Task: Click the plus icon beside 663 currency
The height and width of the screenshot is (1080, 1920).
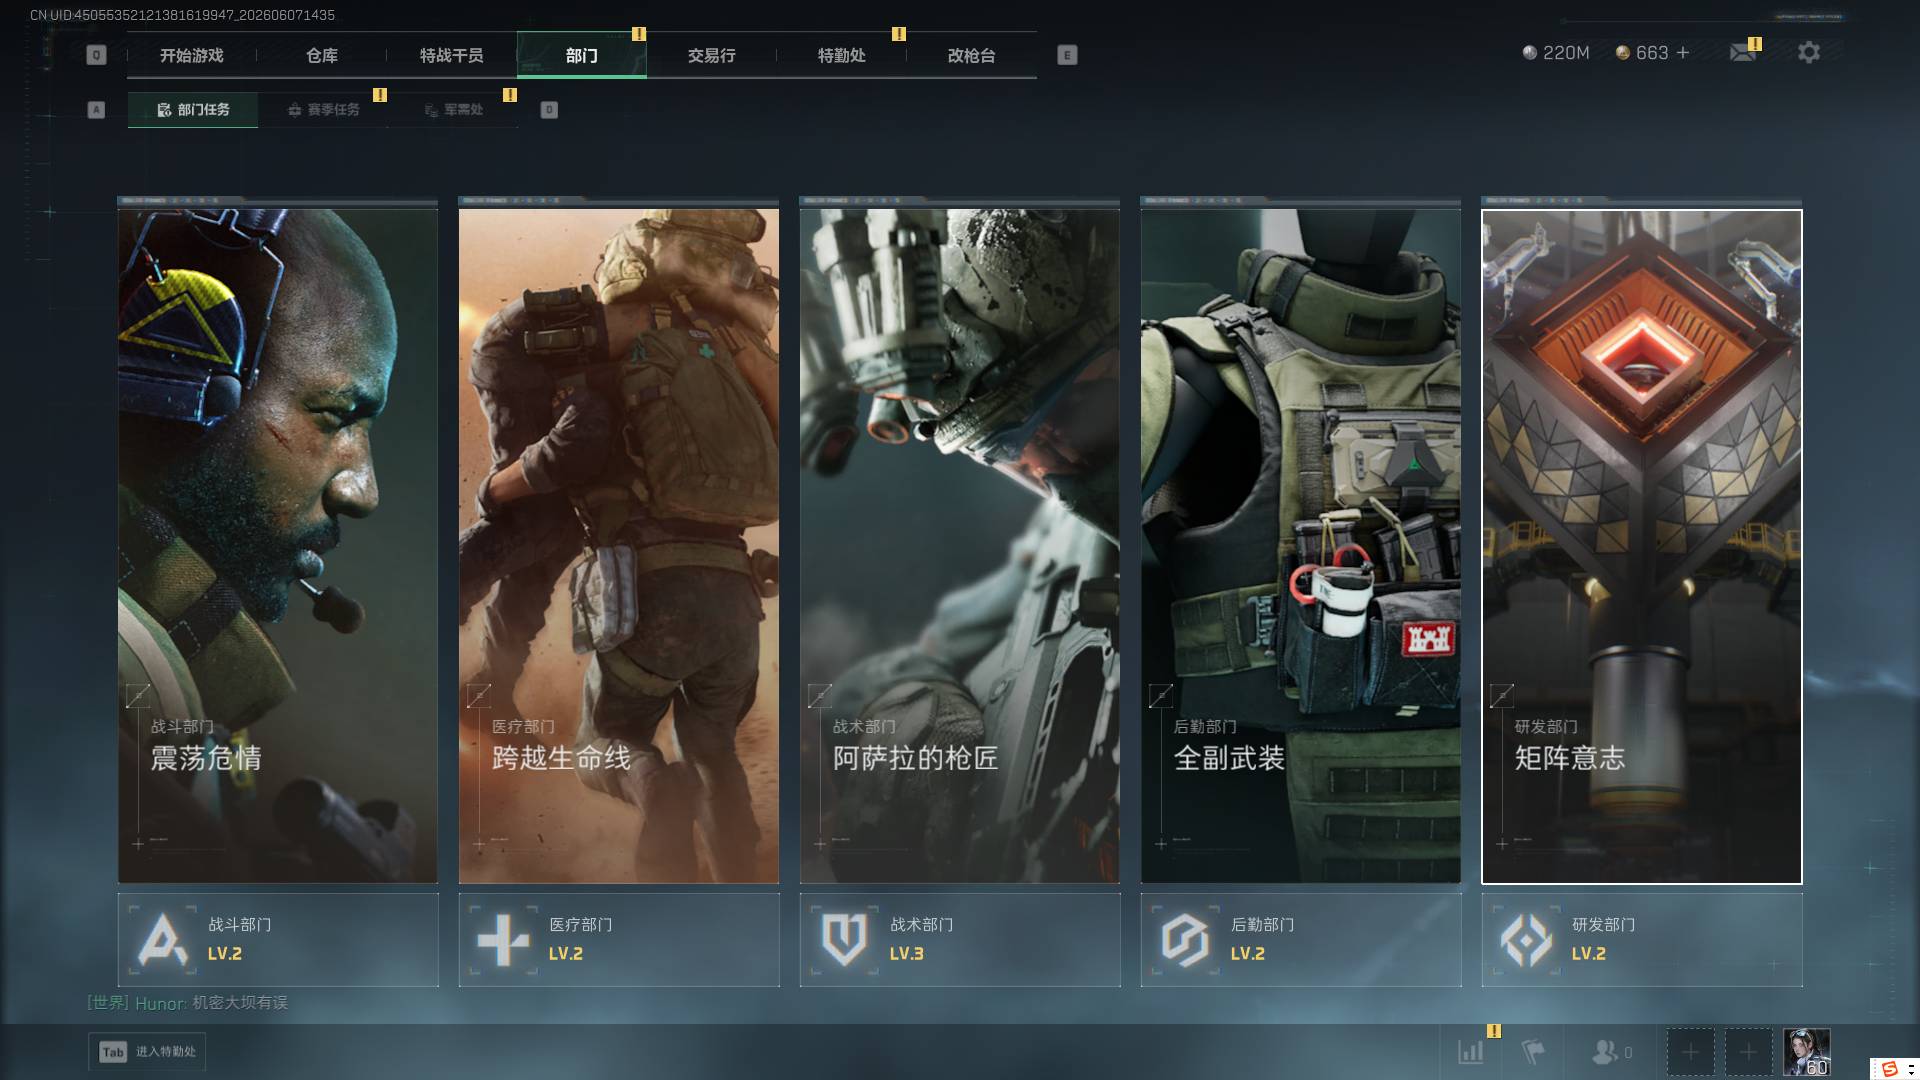Action: (x=1683, y=53)
